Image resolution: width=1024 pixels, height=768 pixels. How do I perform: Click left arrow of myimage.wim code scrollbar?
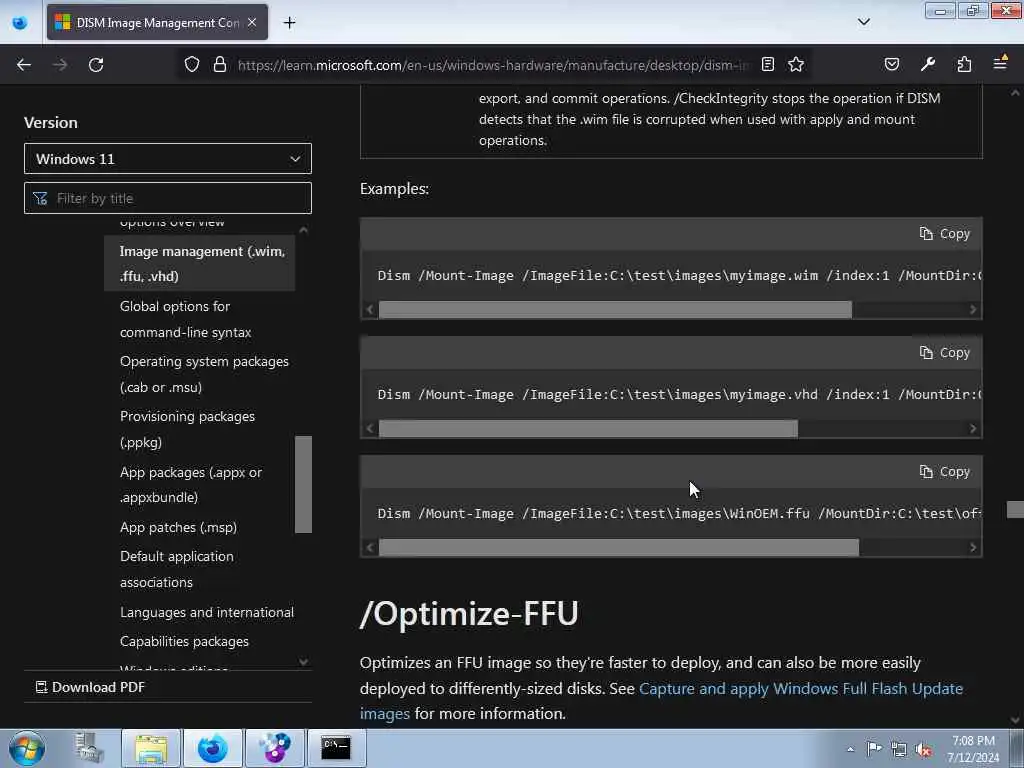(370, 310)
